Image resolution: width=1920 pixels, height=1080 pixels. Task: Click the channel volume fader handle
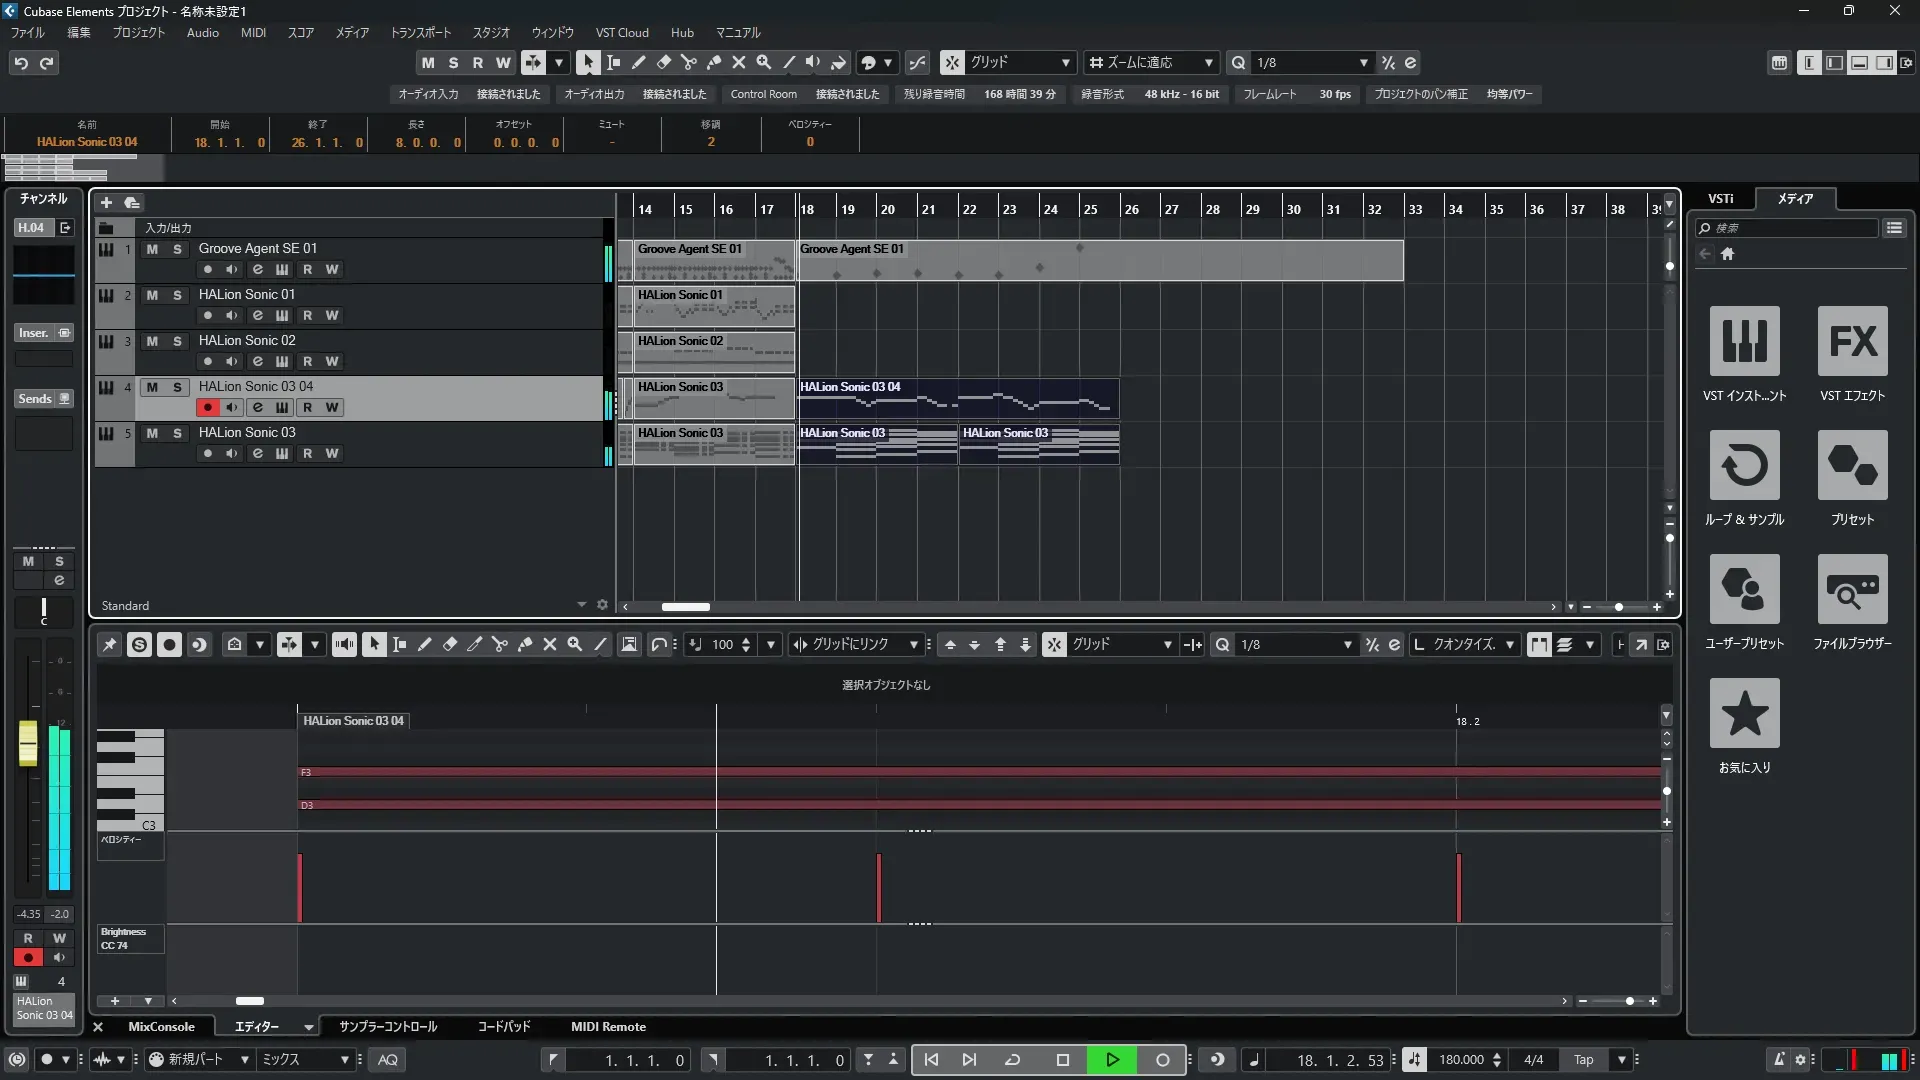click(x=28, y=743)
